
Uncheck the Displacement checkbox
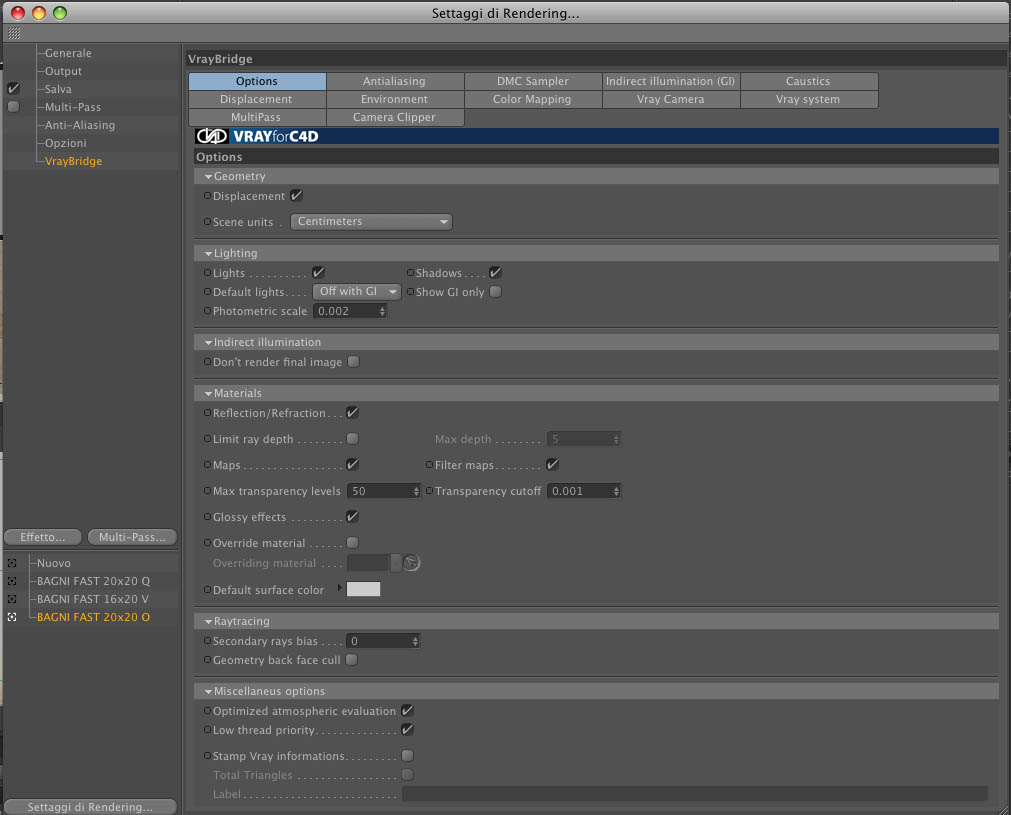click(297, 195)
